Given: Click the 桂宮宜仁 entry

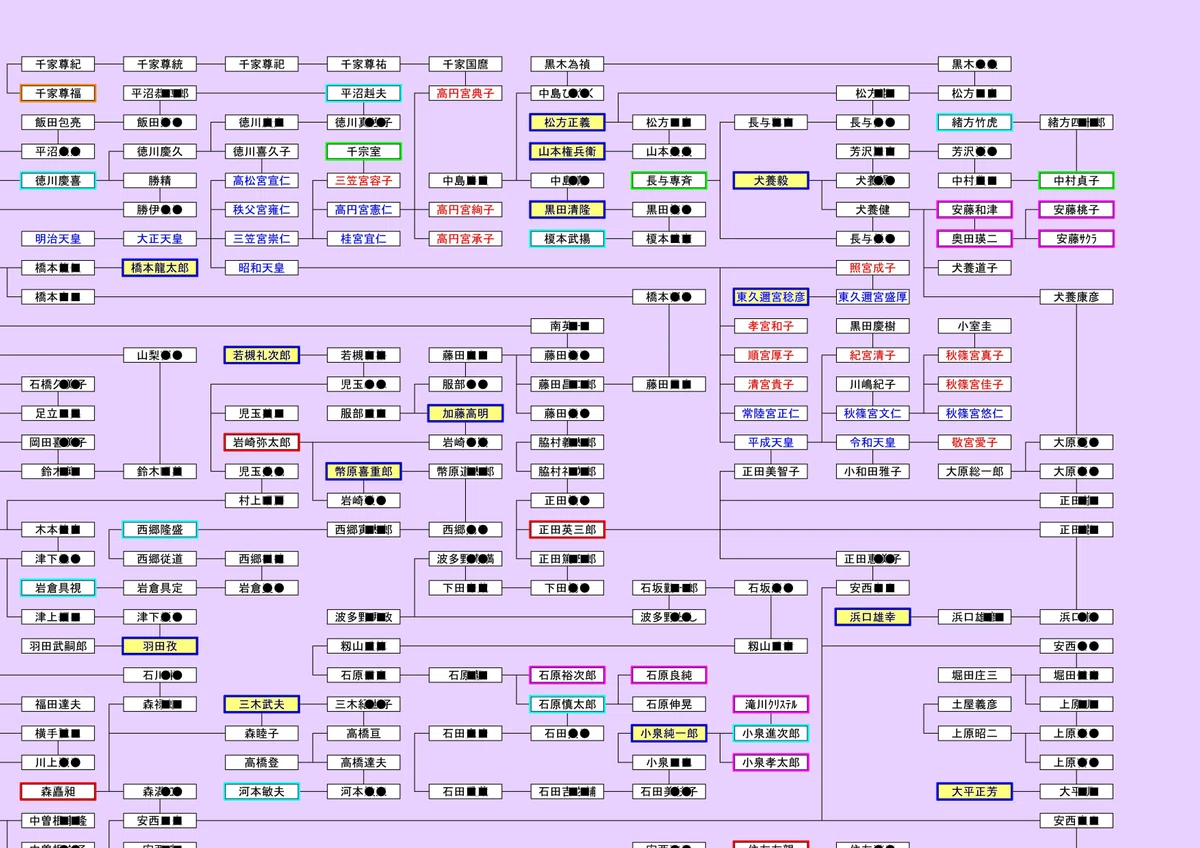Looking at the screenshot, I should (x=364, y=239).
